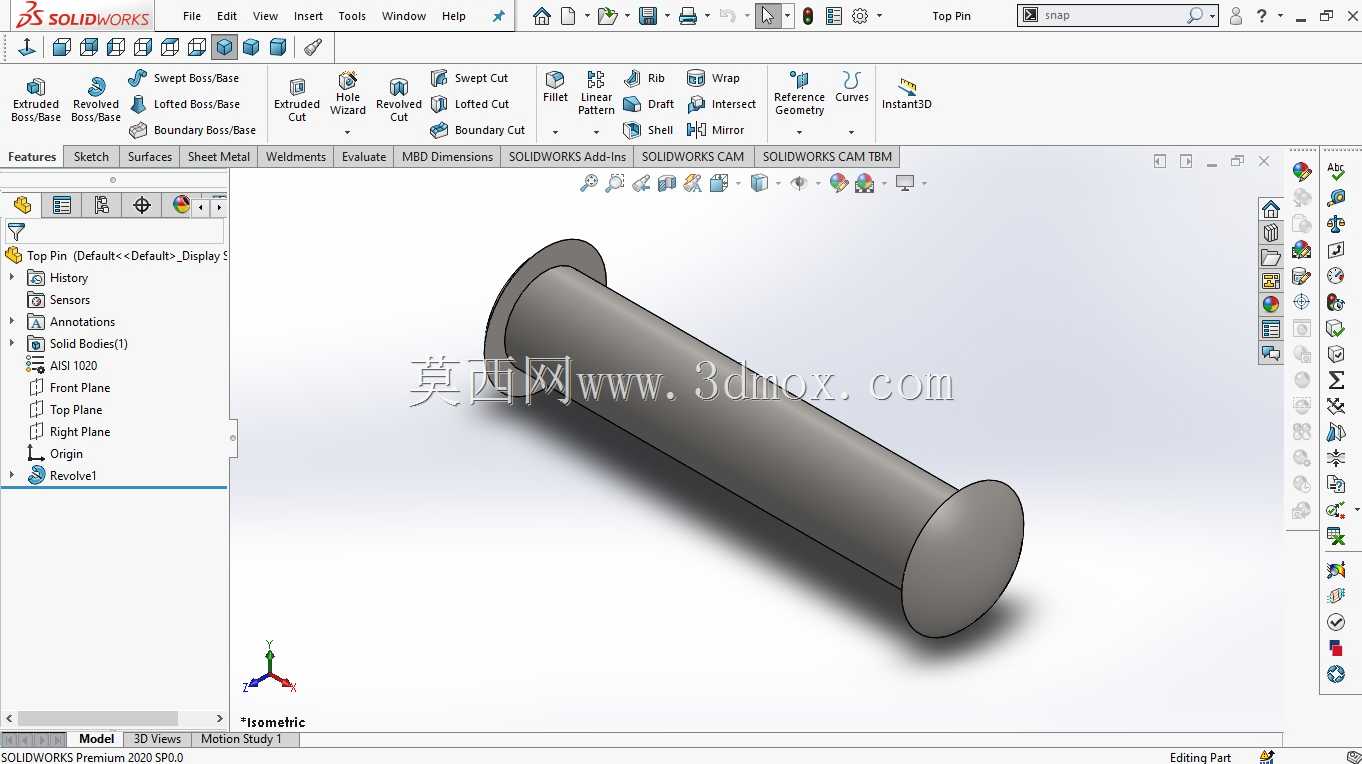Open Reference Geometry dropdown arrow

click(799, 132)
